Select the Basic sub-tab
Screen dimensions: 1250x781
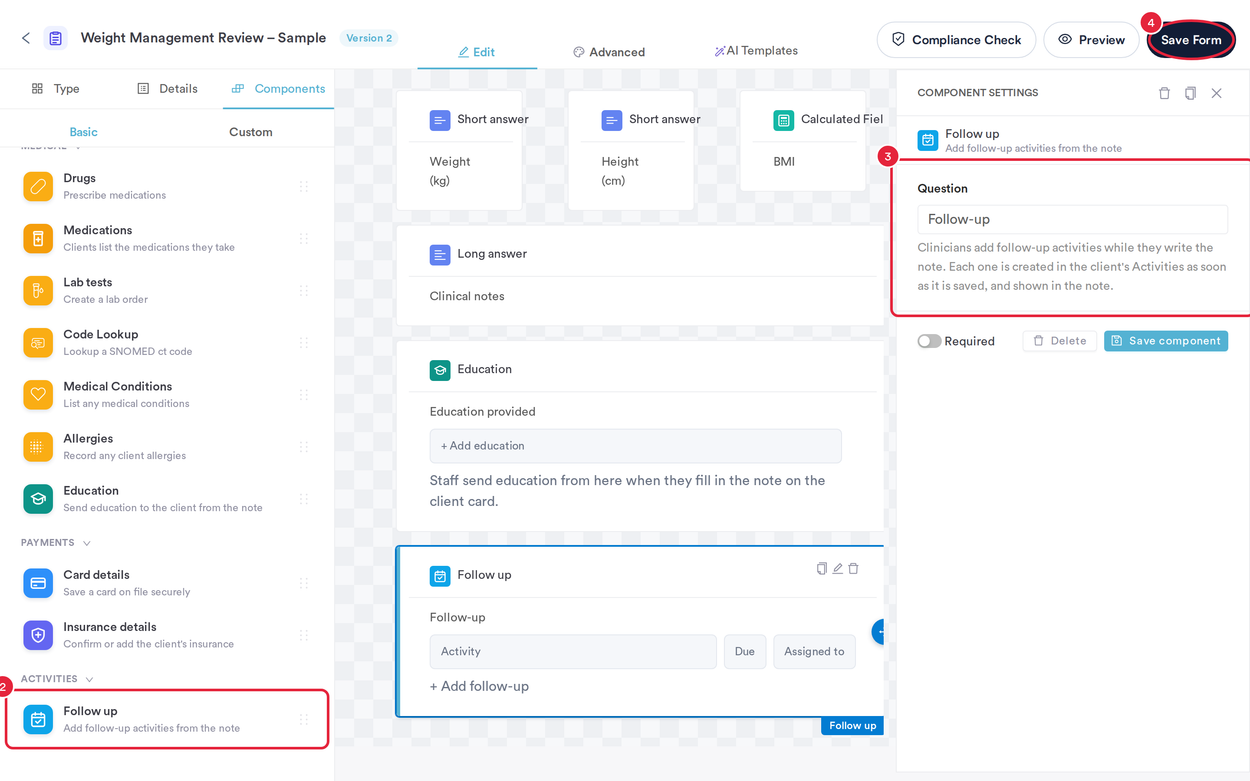point(83,131)
